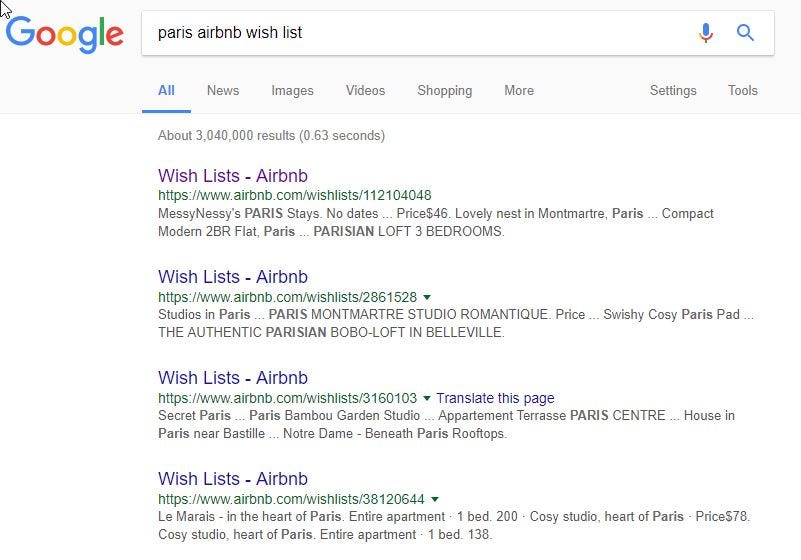Image resolution: width=801 pixels, height=560 pixels.
Task: Open the Secret Paris Wish Lists result
Action: (233, 378)
